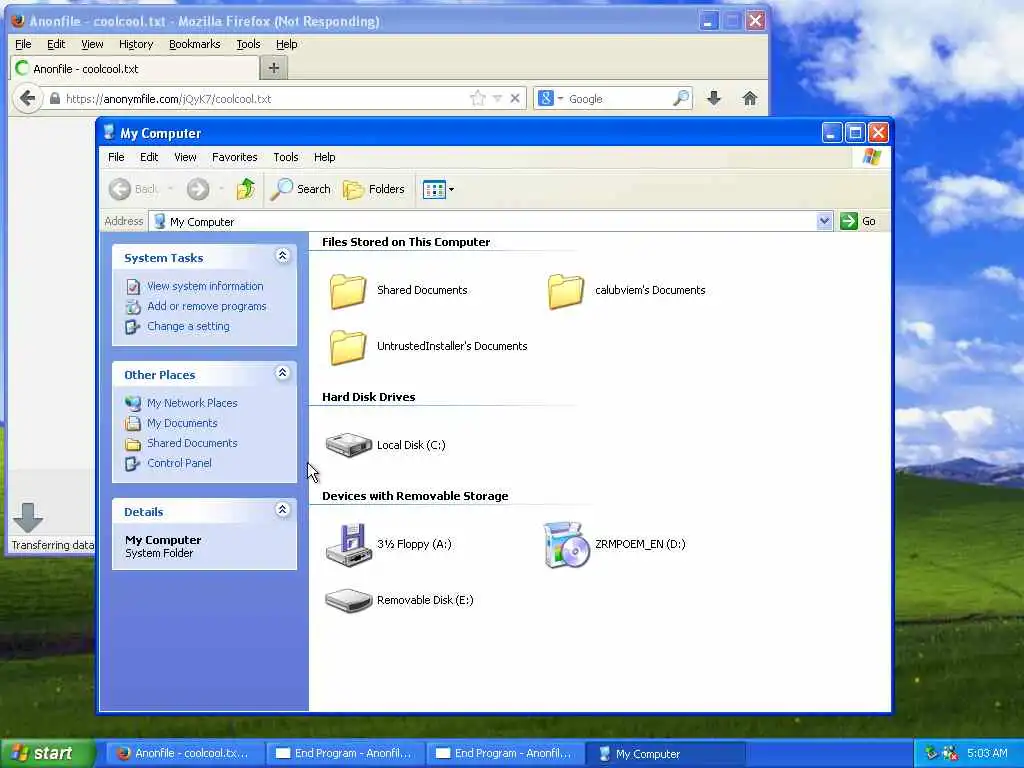Open the Help menu in My Computer

pos(324,157)
